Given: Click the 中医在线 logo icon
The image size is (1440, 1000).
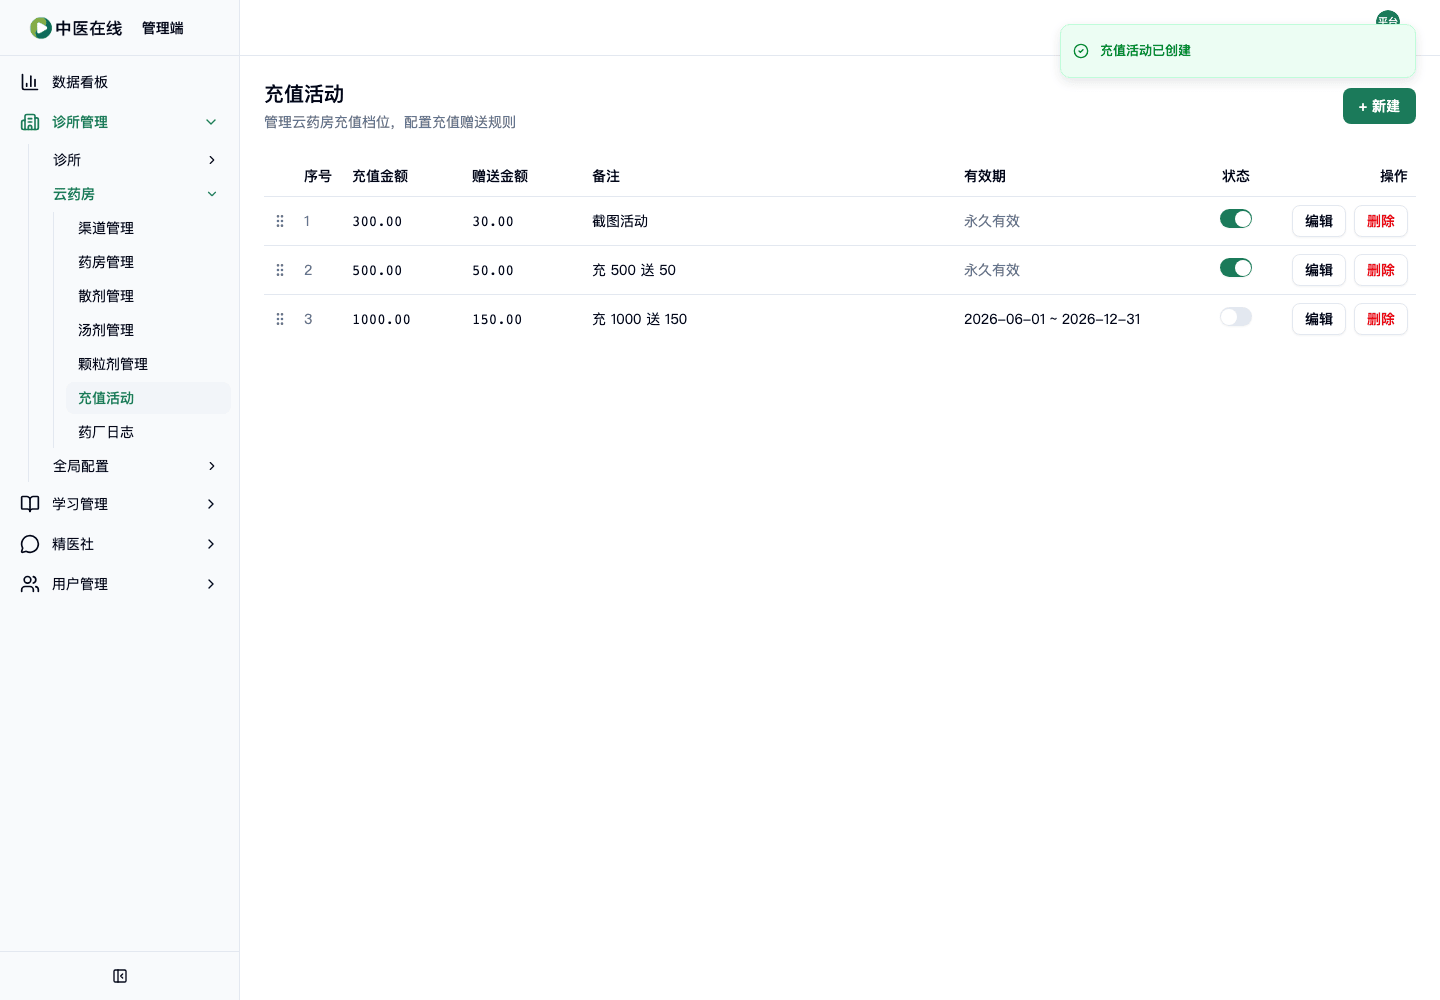Looking at the screenshot, I should tap(41, 28).
